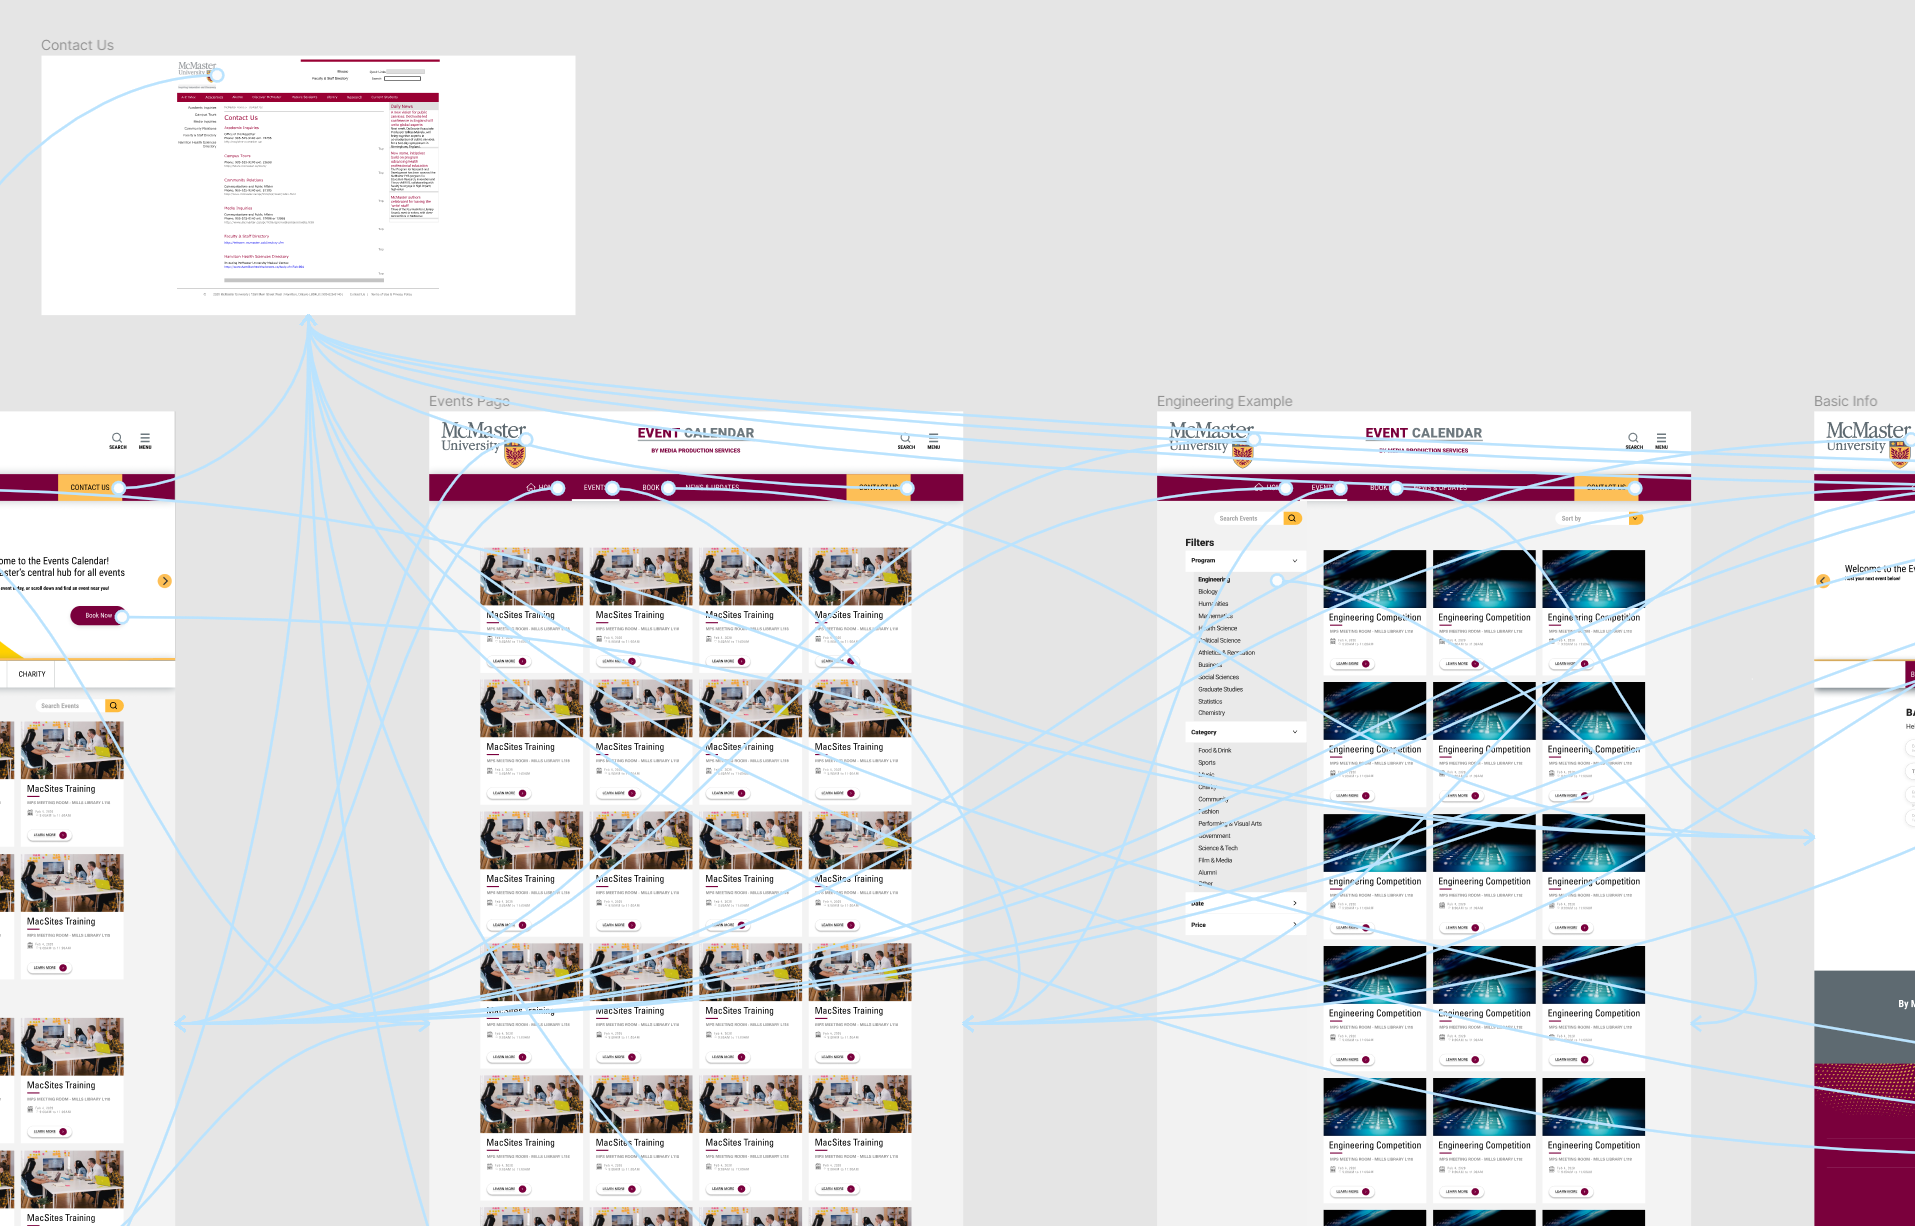Select the 'Alumni' category filter option
Viewport: 1915px width, 1226px height.
coord(1208,872)
